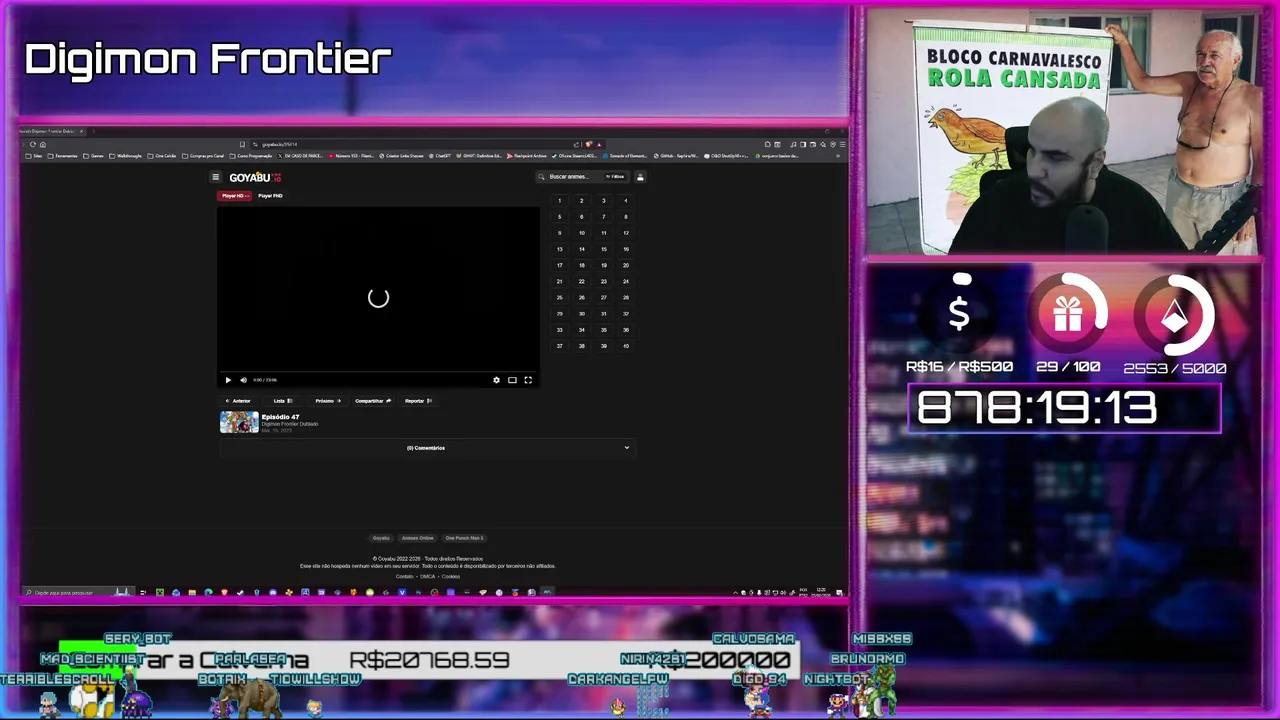The height and width of the screenshot is (720, 1280).
Task: Click taskbar clock
Action: click(823, 592)
